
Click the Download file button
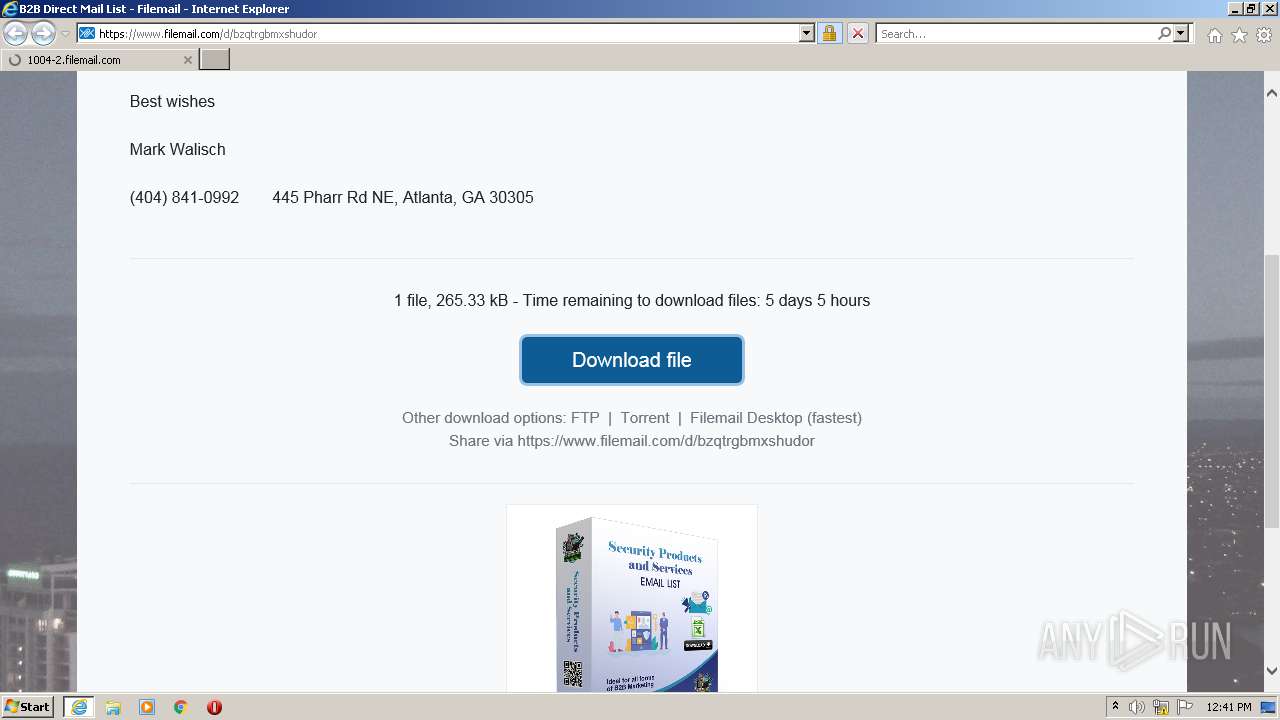(x=632, y=360)
